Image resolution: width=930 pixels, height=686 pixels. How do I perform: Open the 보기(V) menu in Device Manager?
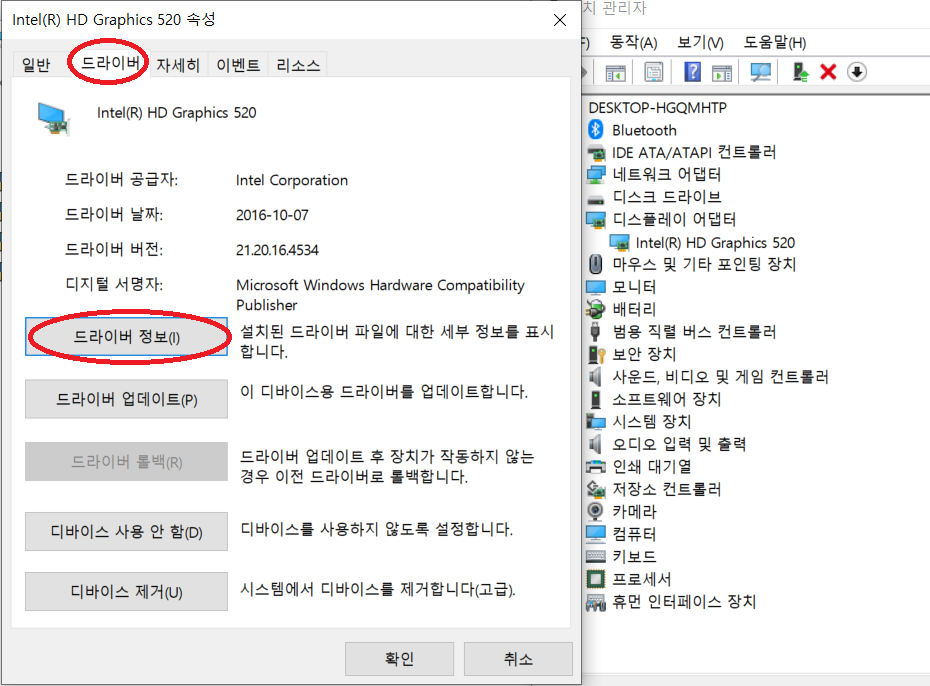[700, 42]
